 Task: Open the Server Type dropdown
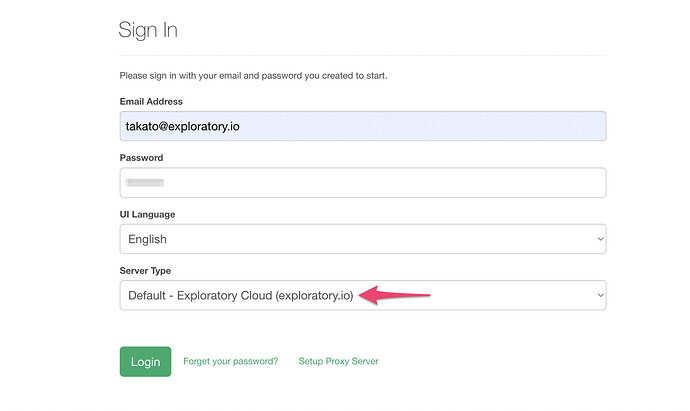[x=363, y=295]
